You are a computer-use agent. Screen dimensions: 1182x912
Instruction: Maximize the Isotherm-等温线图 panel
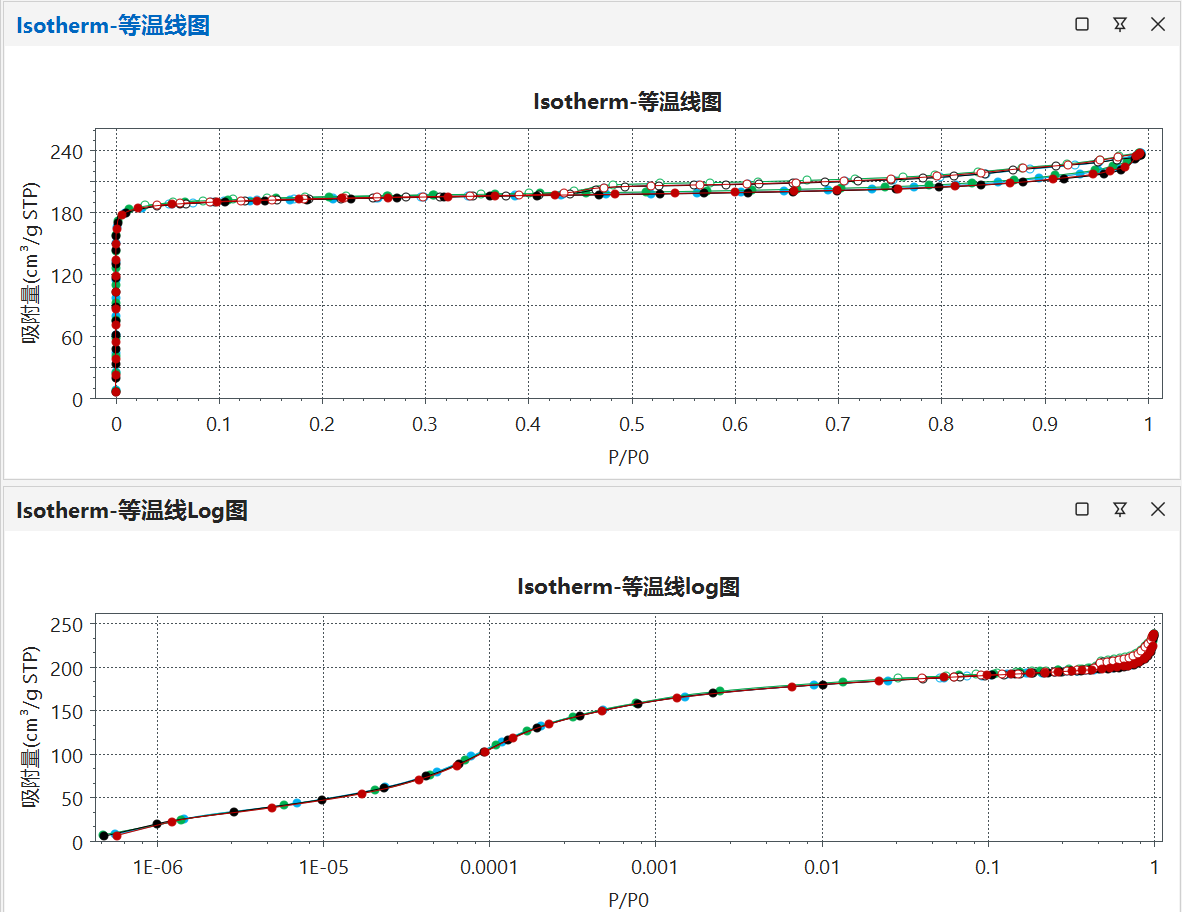click(x=1082, y=24)
